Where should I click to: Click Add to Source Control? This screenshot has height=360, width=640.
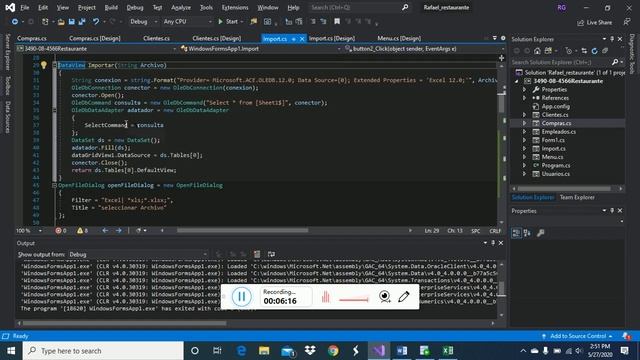point(578,336)
